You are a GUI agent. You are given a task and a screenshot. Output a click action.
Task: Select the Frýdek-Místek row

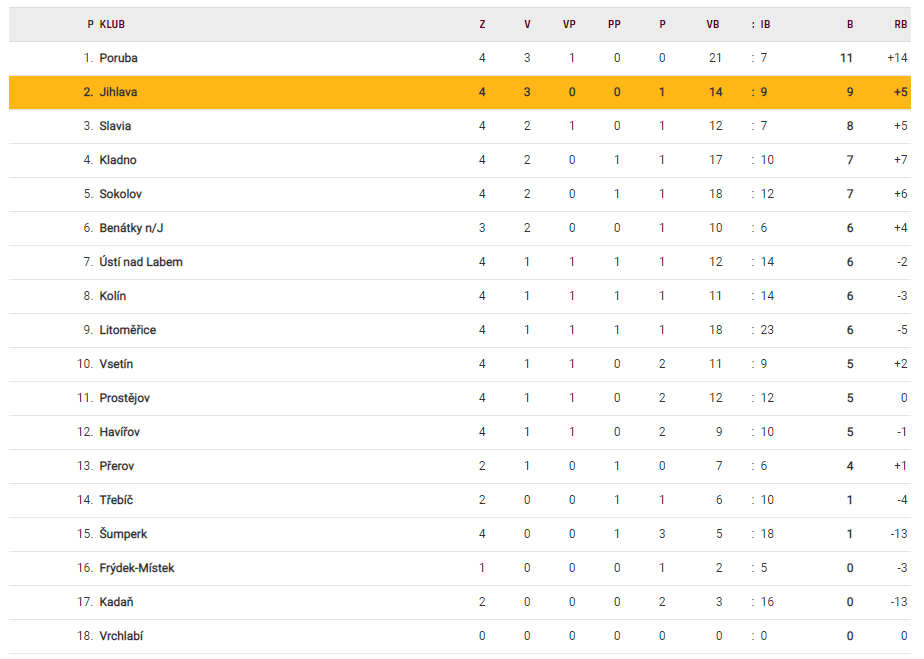[x=460, y=568]
